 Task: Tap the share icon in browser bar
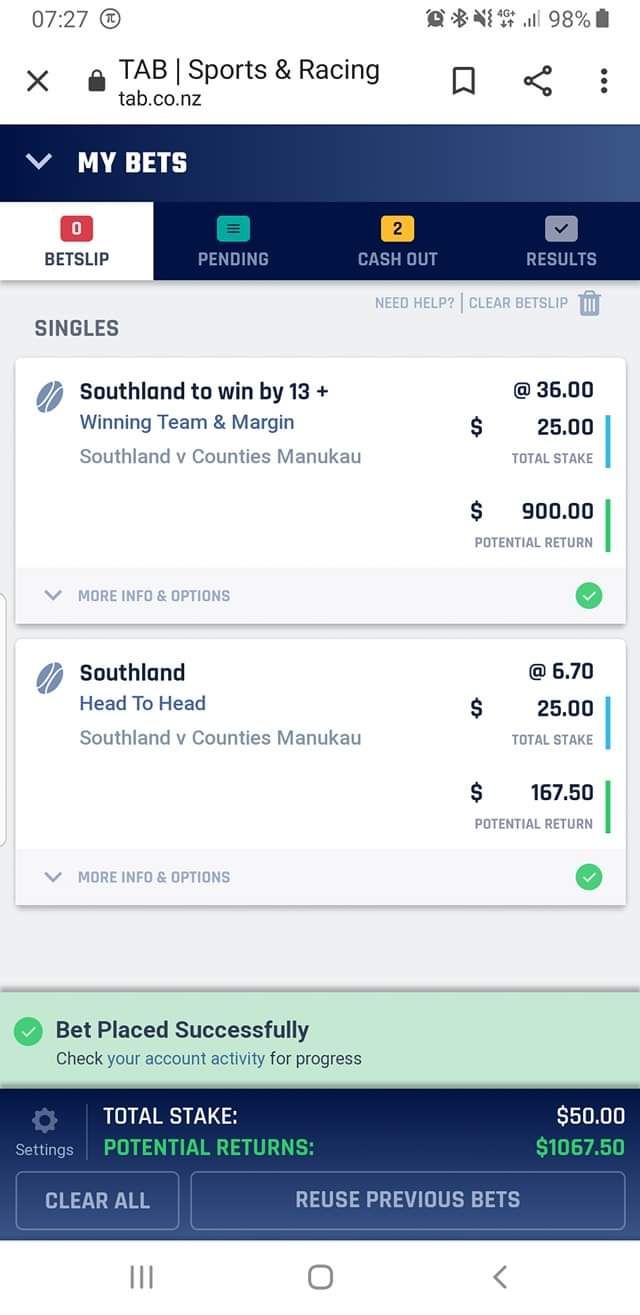click(x=537, y=81)
